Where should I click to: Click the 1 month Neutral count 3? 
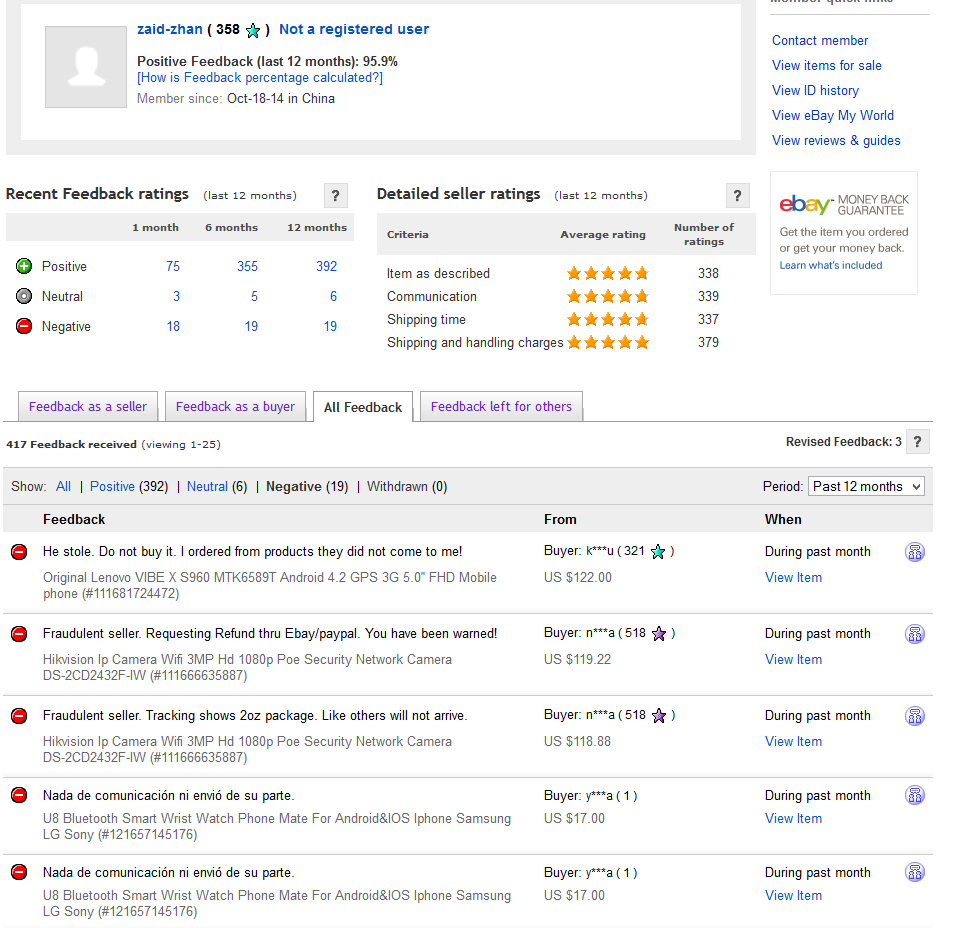[177, 296]
